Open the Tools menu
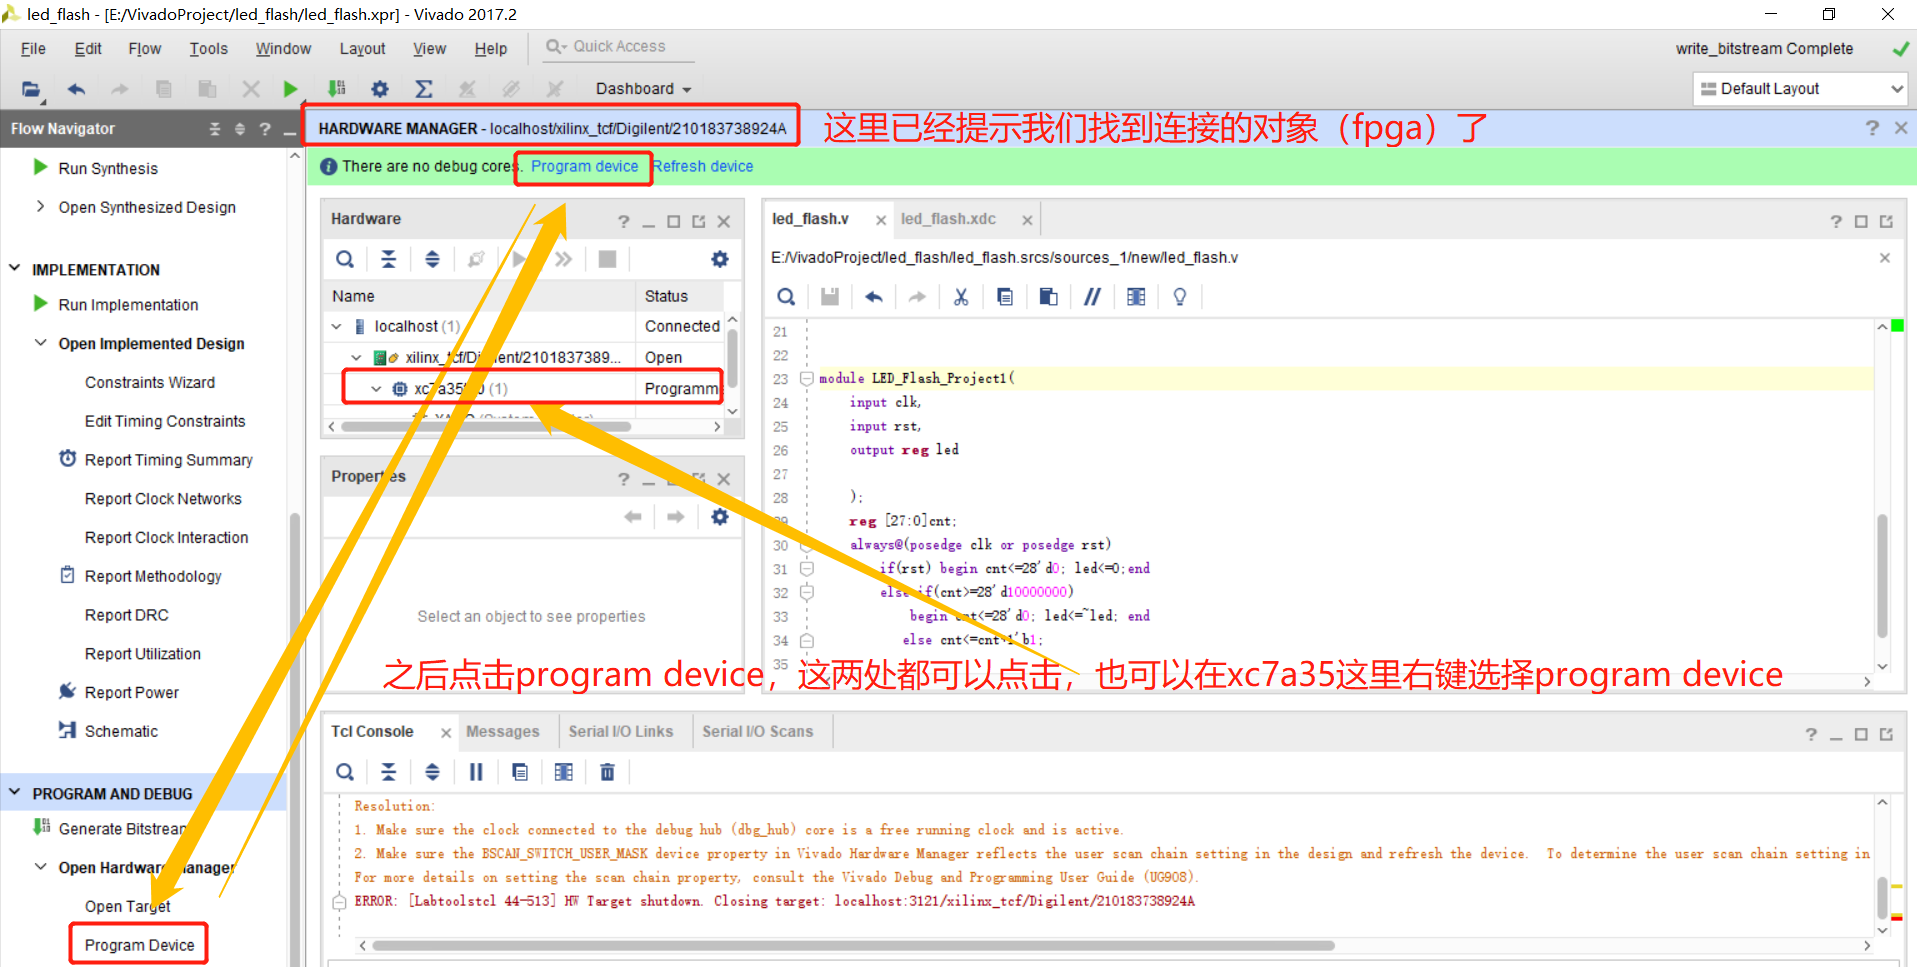This screenshot has width=1917, height=967. 208,48
